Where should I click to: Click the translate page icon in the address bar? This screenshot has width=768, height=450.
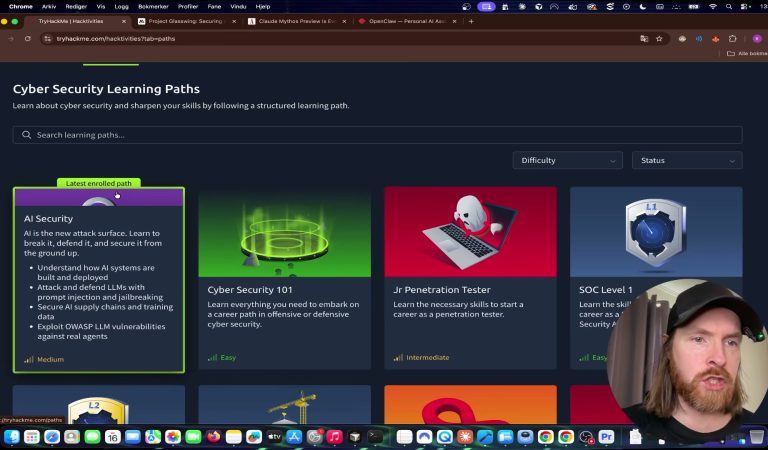644,38
